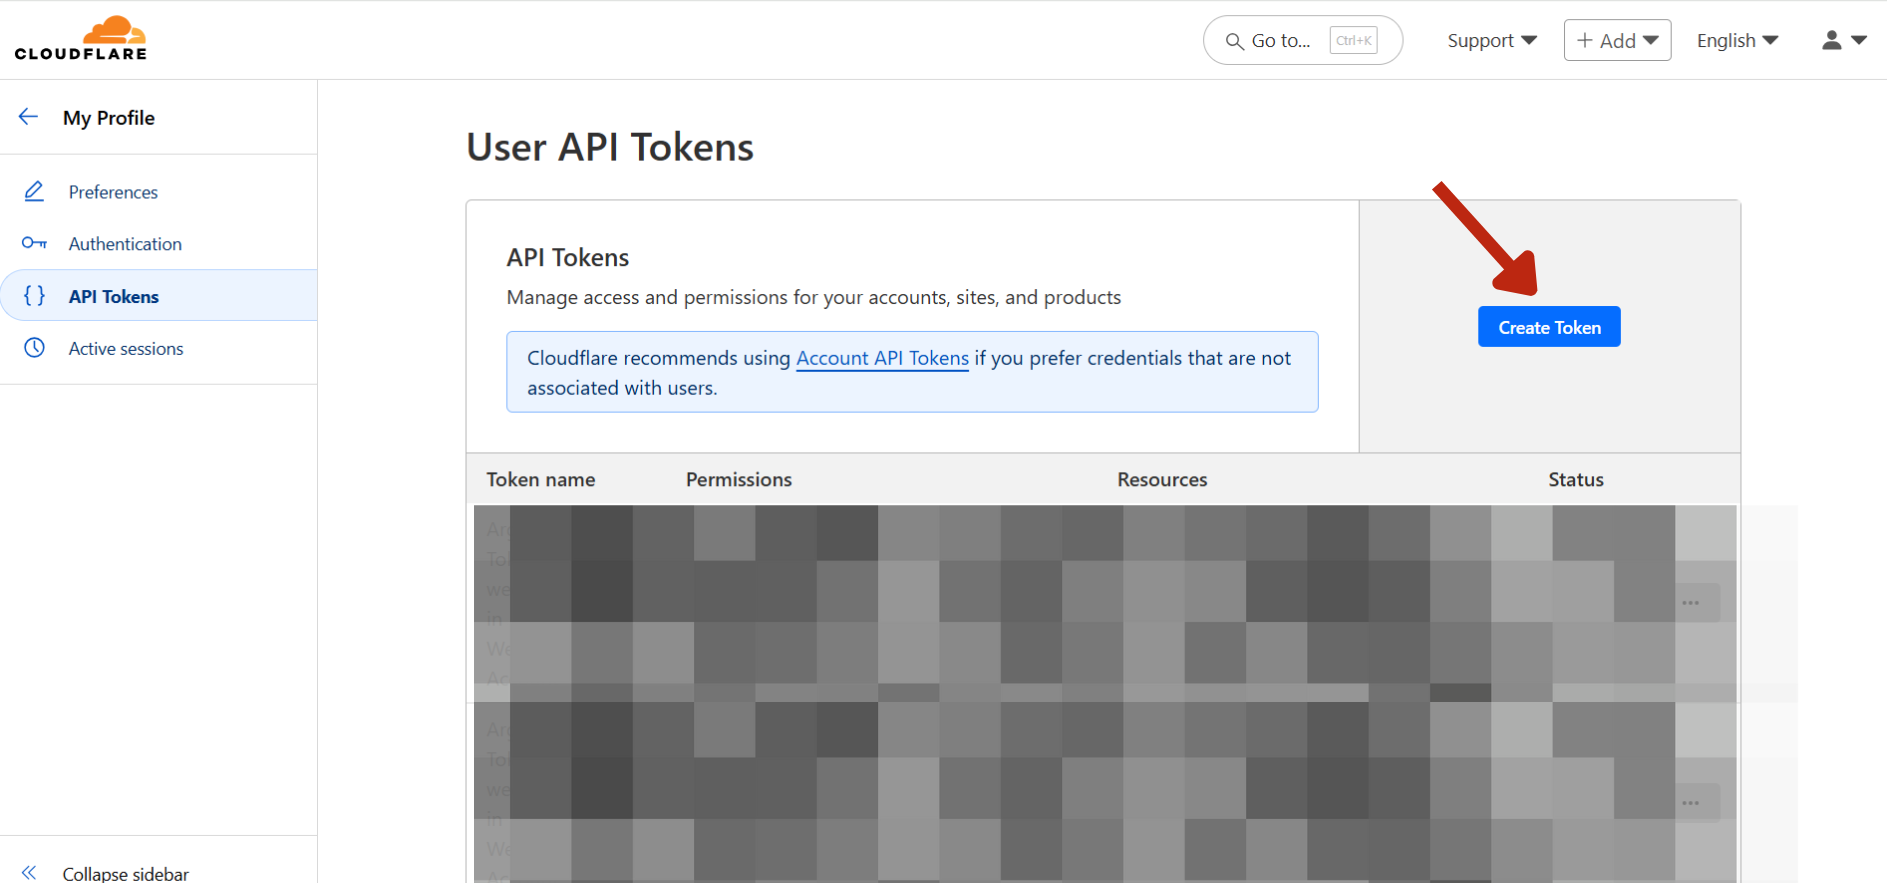
Task: Open the English language dropdown
Action: point(1737,40)
